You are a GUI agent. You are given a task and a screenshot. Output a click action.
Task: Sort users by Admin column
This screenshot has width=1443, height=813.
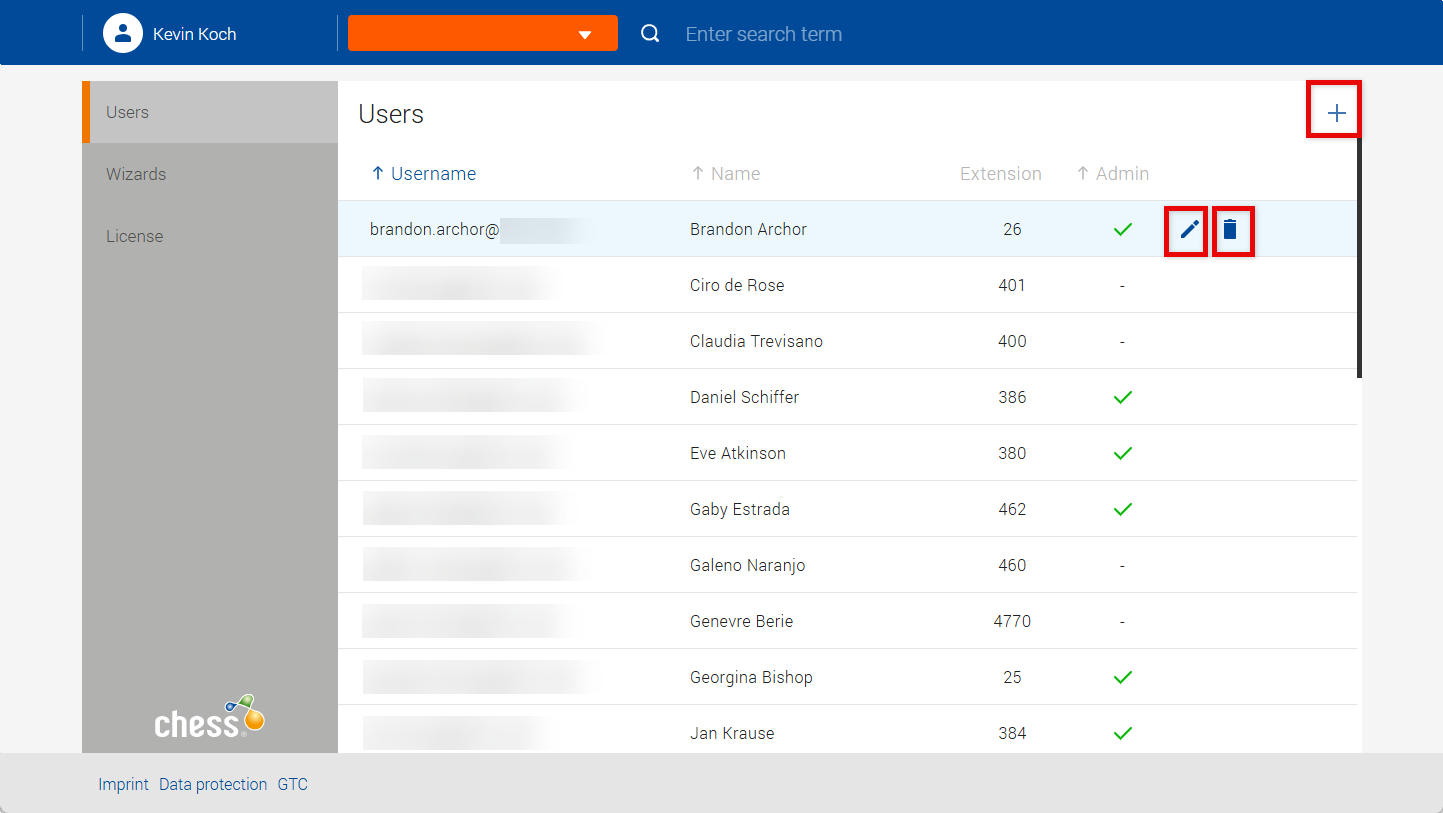1122,174
